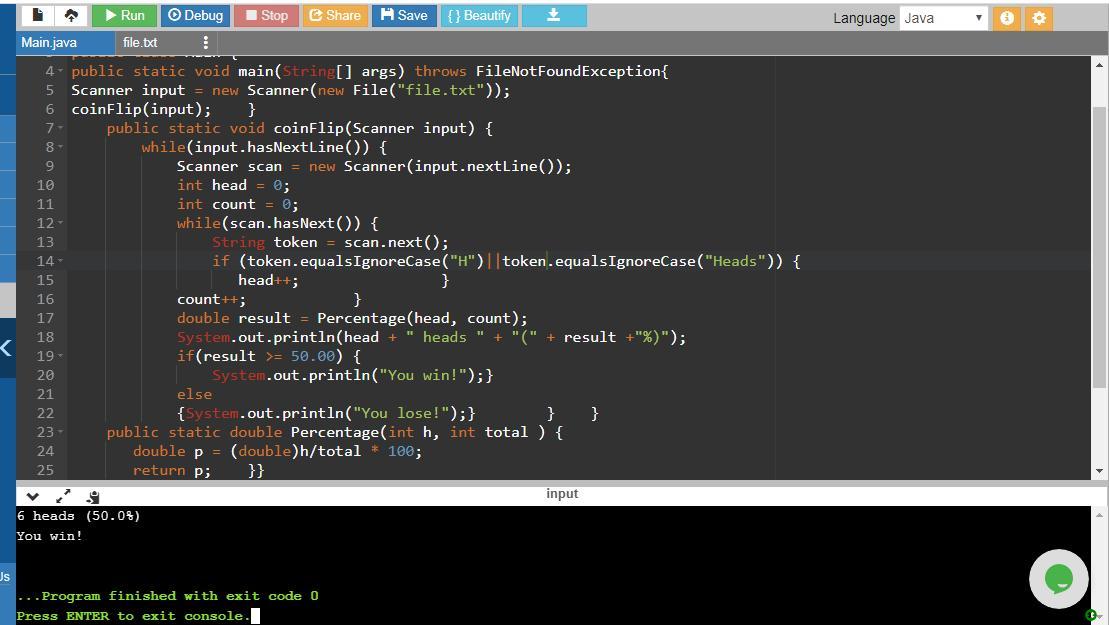Screen dimensions: 1109x625
Task: Place cursor on 'coinFlip(input);' at line 6
Action: 141,110
